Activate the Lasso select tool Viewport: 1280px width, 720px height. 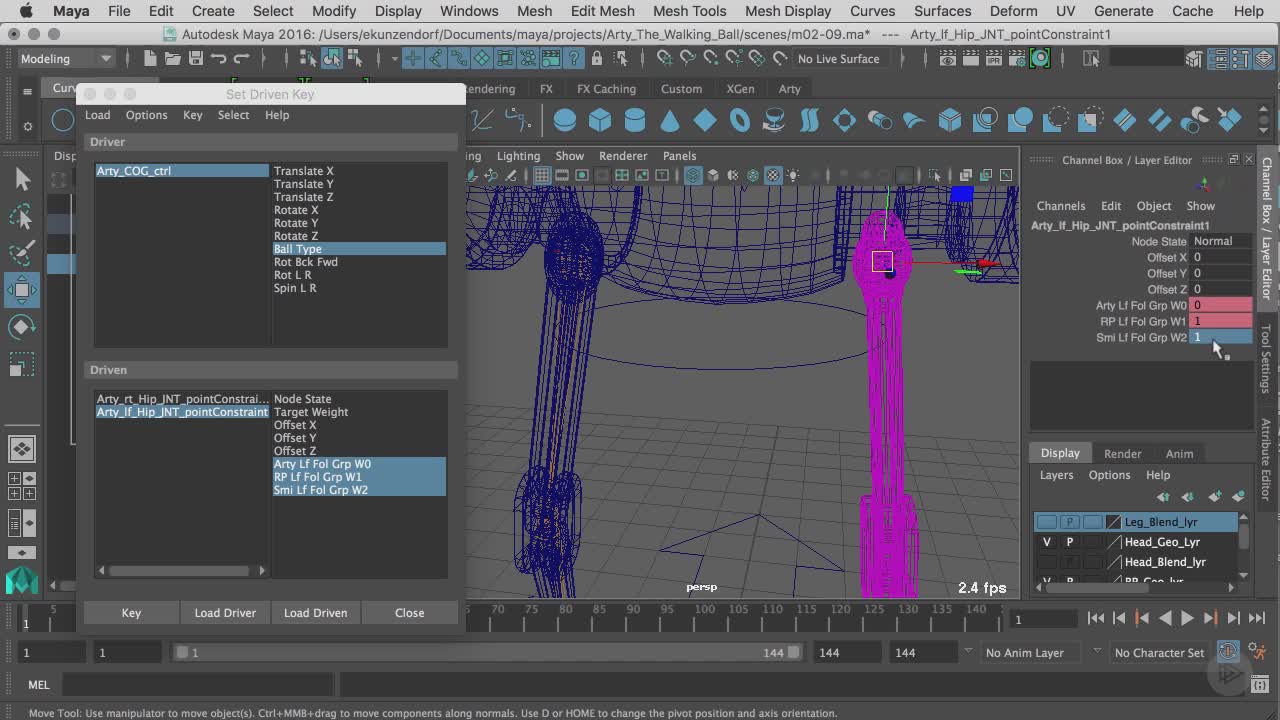22,217
